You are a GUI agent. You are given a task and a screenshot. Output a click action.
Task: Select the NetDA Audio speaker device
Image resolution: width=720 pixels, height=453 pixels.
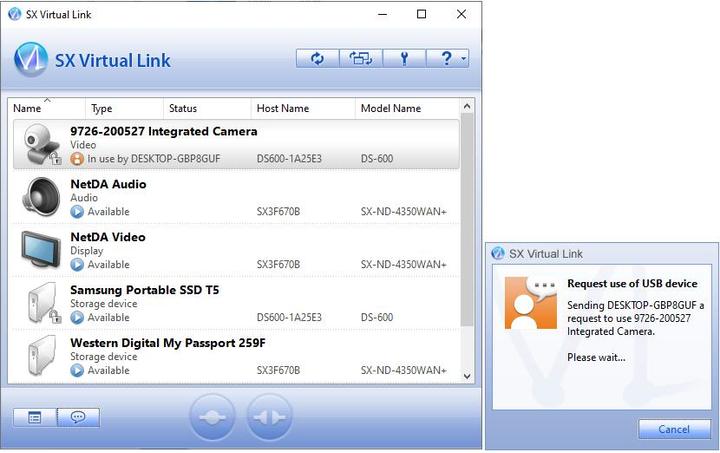click(x=108, y=185)
